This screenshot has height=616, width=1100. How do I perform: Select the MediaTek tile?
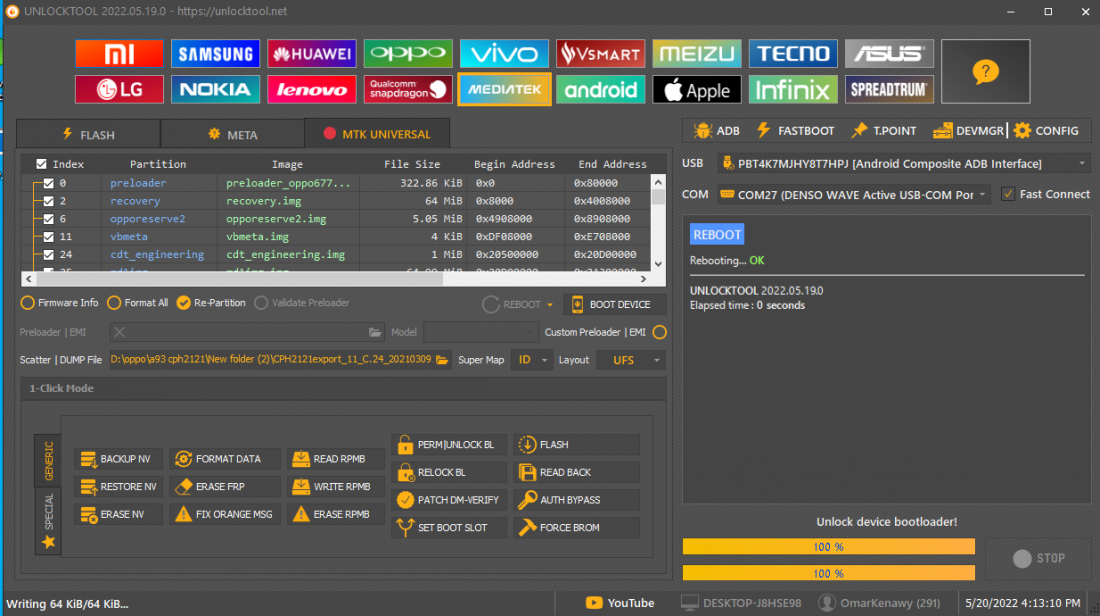[504, 89]
